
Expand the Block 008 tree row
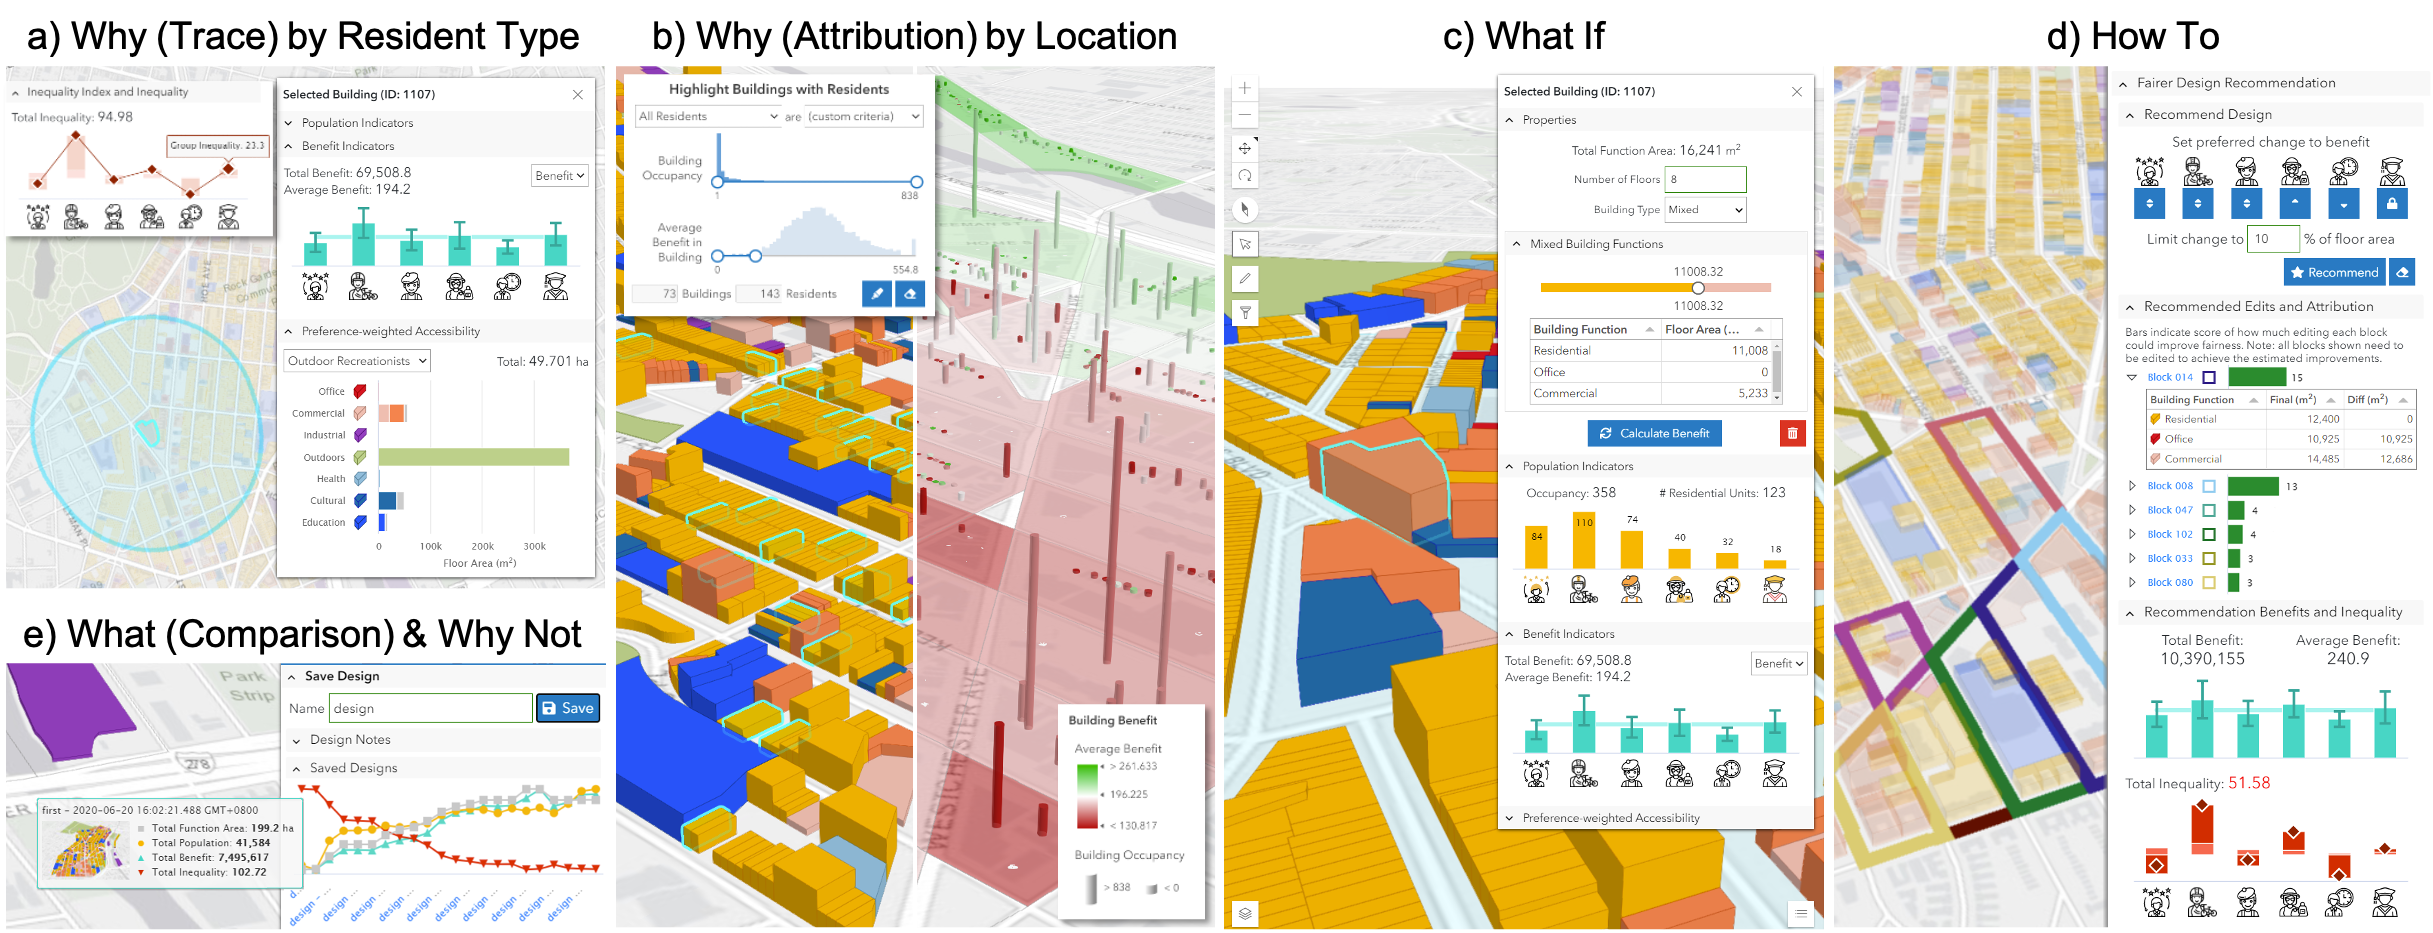click(x=2132, y=486)
